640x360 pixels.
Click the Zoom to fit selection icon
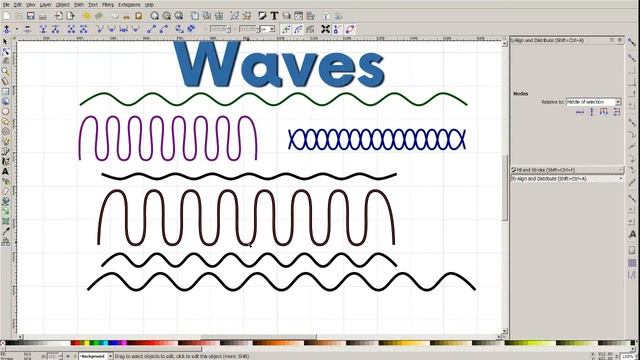pos(155,16)
